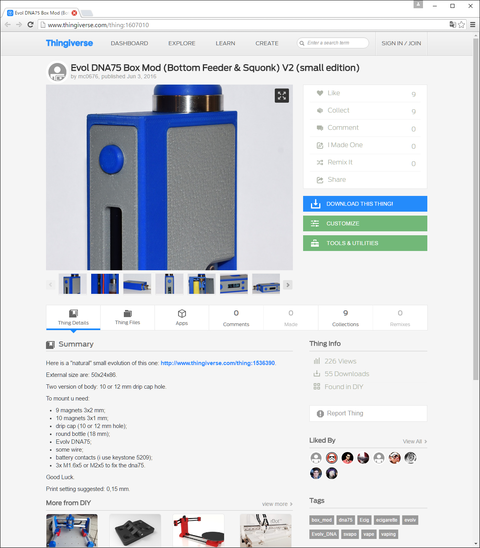Expand Tools & Utilities
Viewport: 480px width, 548px height.
(365, 243)
